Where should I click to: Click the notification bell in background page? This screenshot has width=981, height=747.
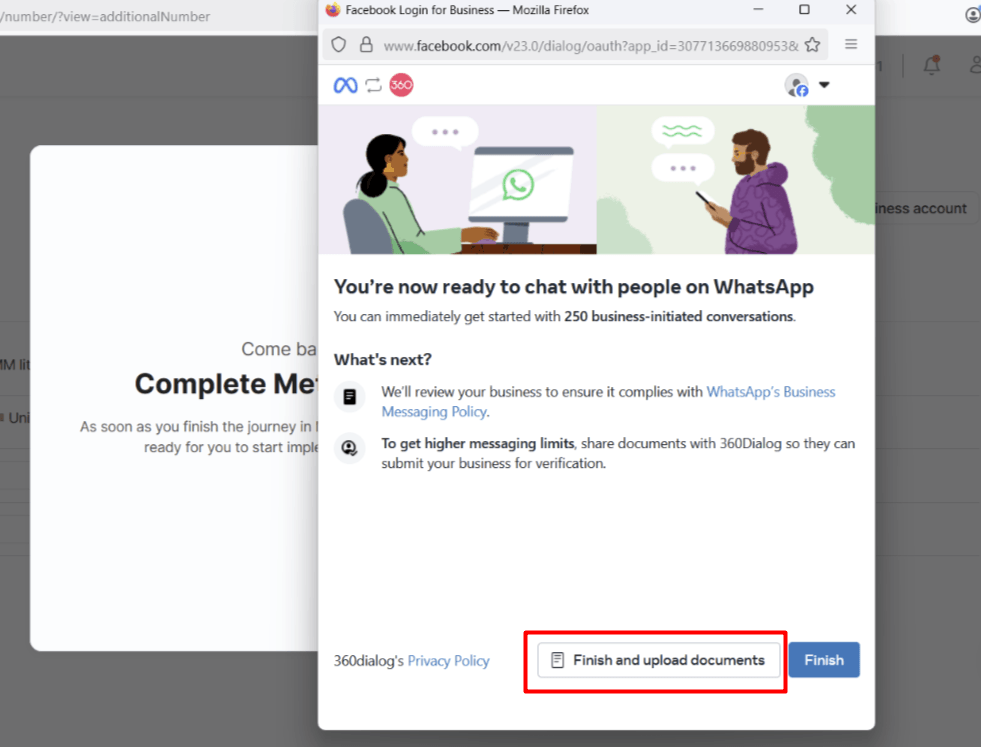pyautogui.click(x=932, y=64)
